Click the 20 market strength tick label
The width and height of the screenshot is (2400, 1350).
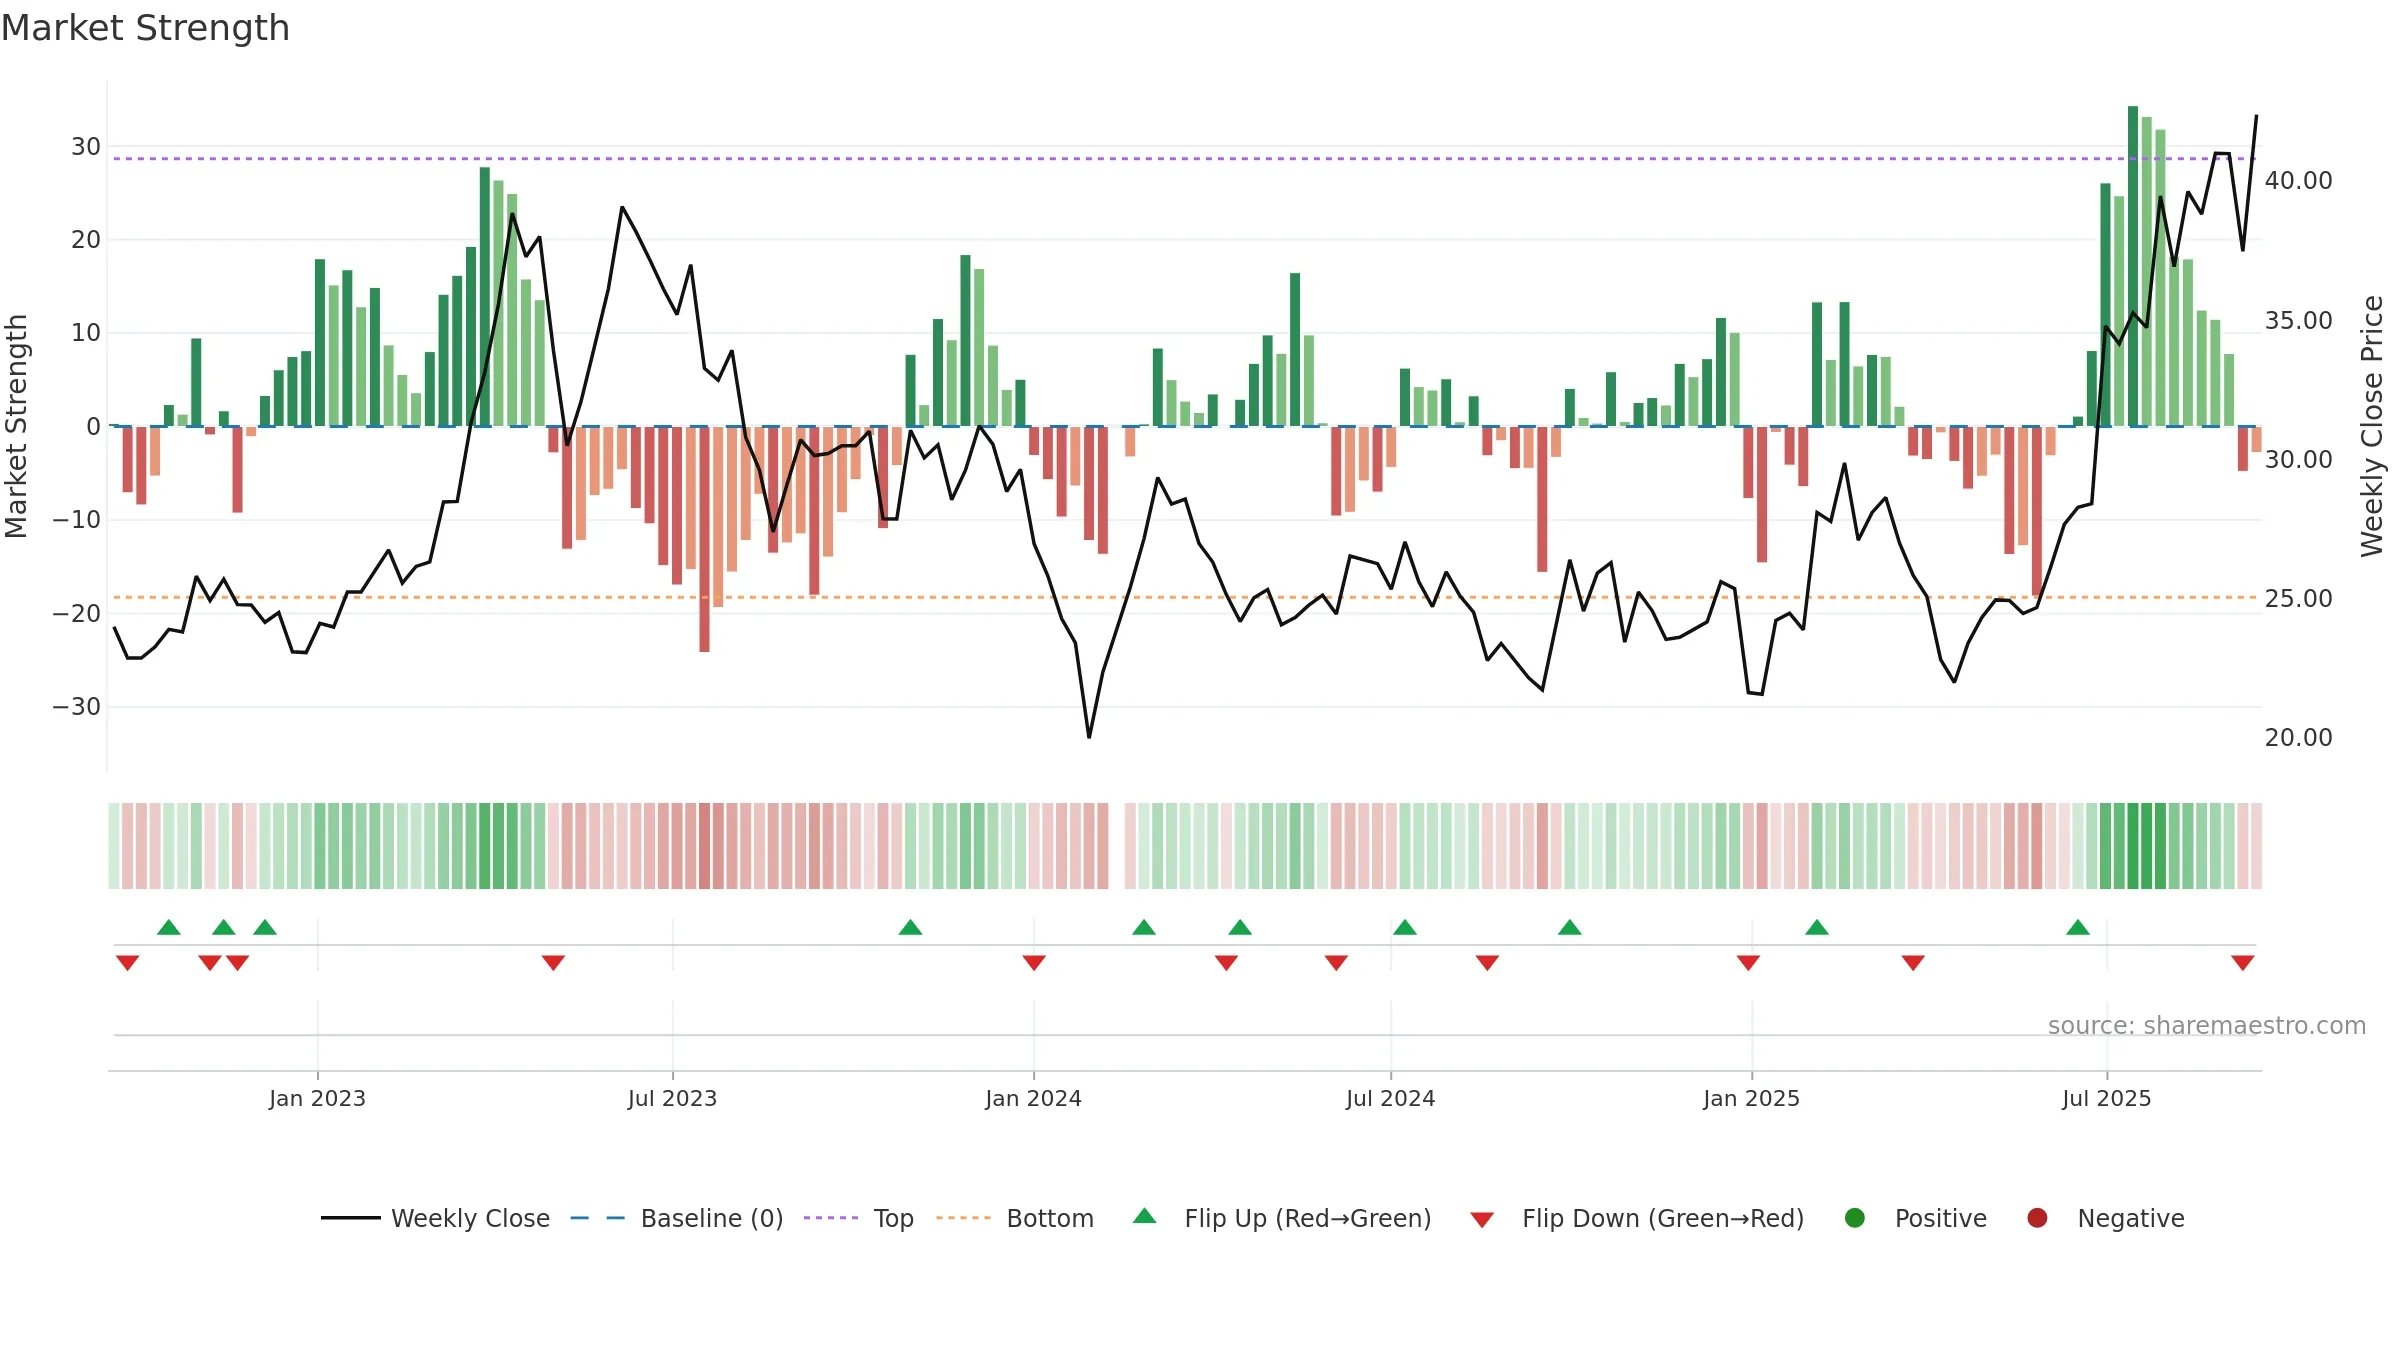(86, 239)
